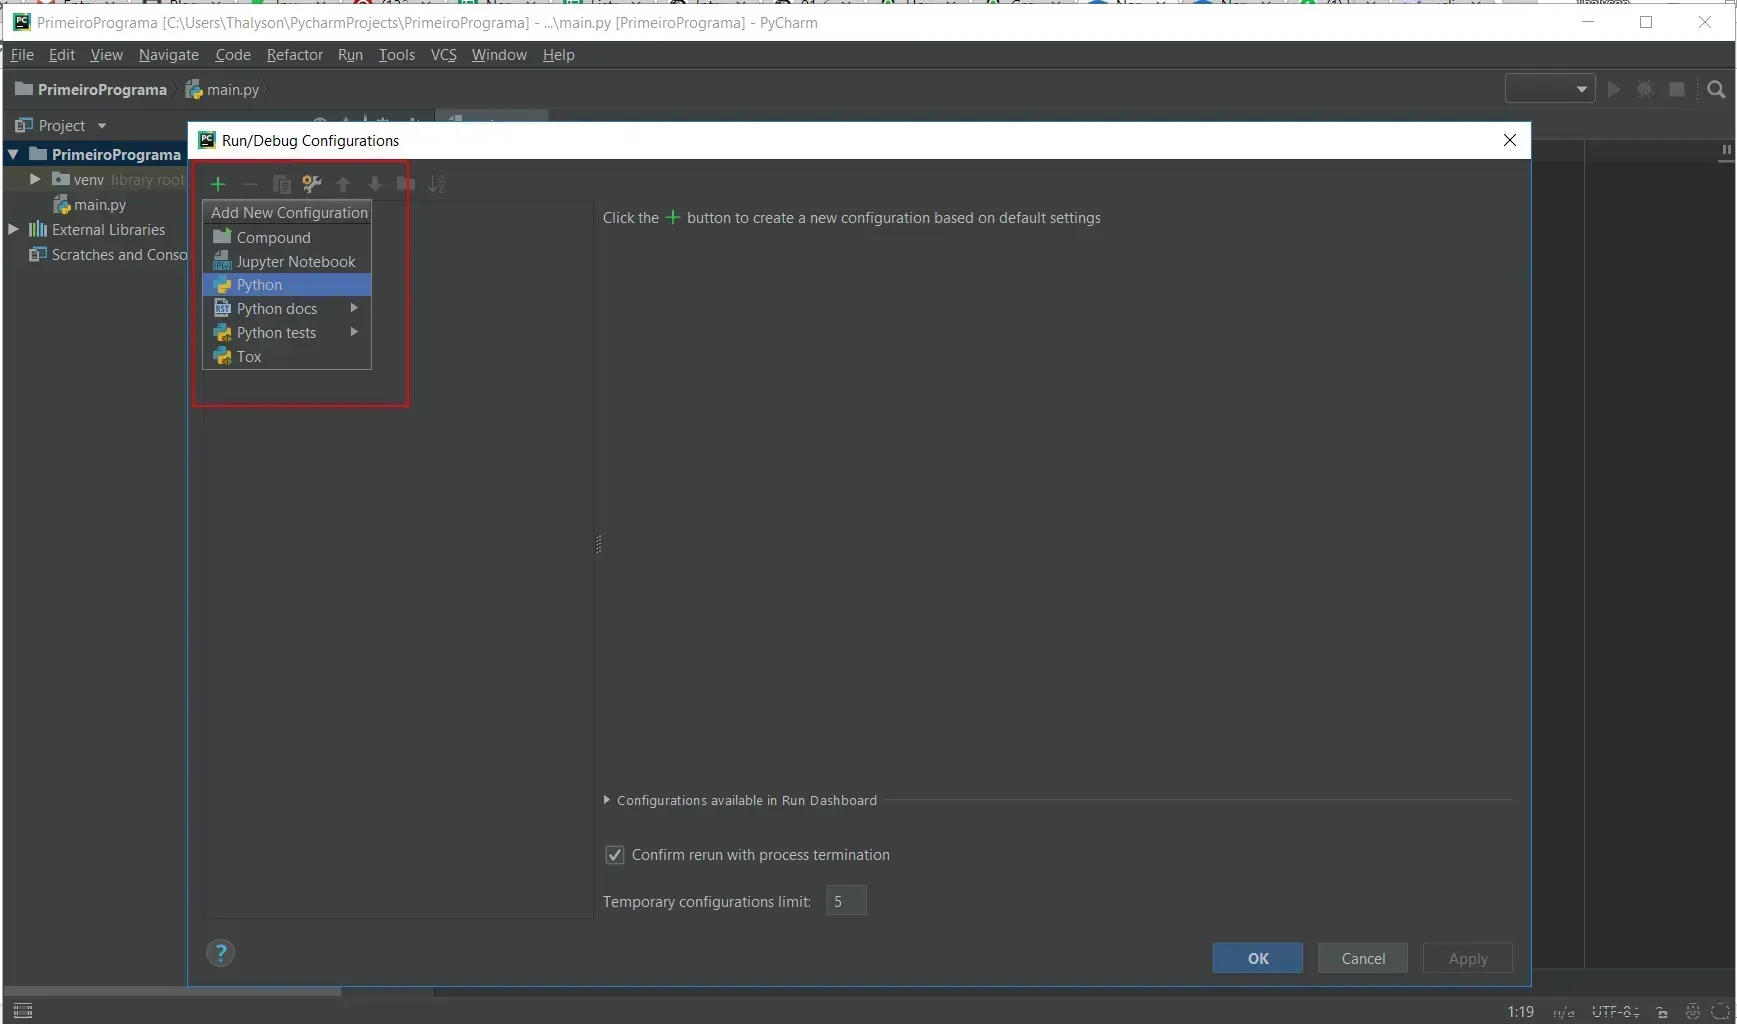The width and height of the screenshot is (1737, 1024).
Task: Click the Apply button
Action: point(1467,958)
